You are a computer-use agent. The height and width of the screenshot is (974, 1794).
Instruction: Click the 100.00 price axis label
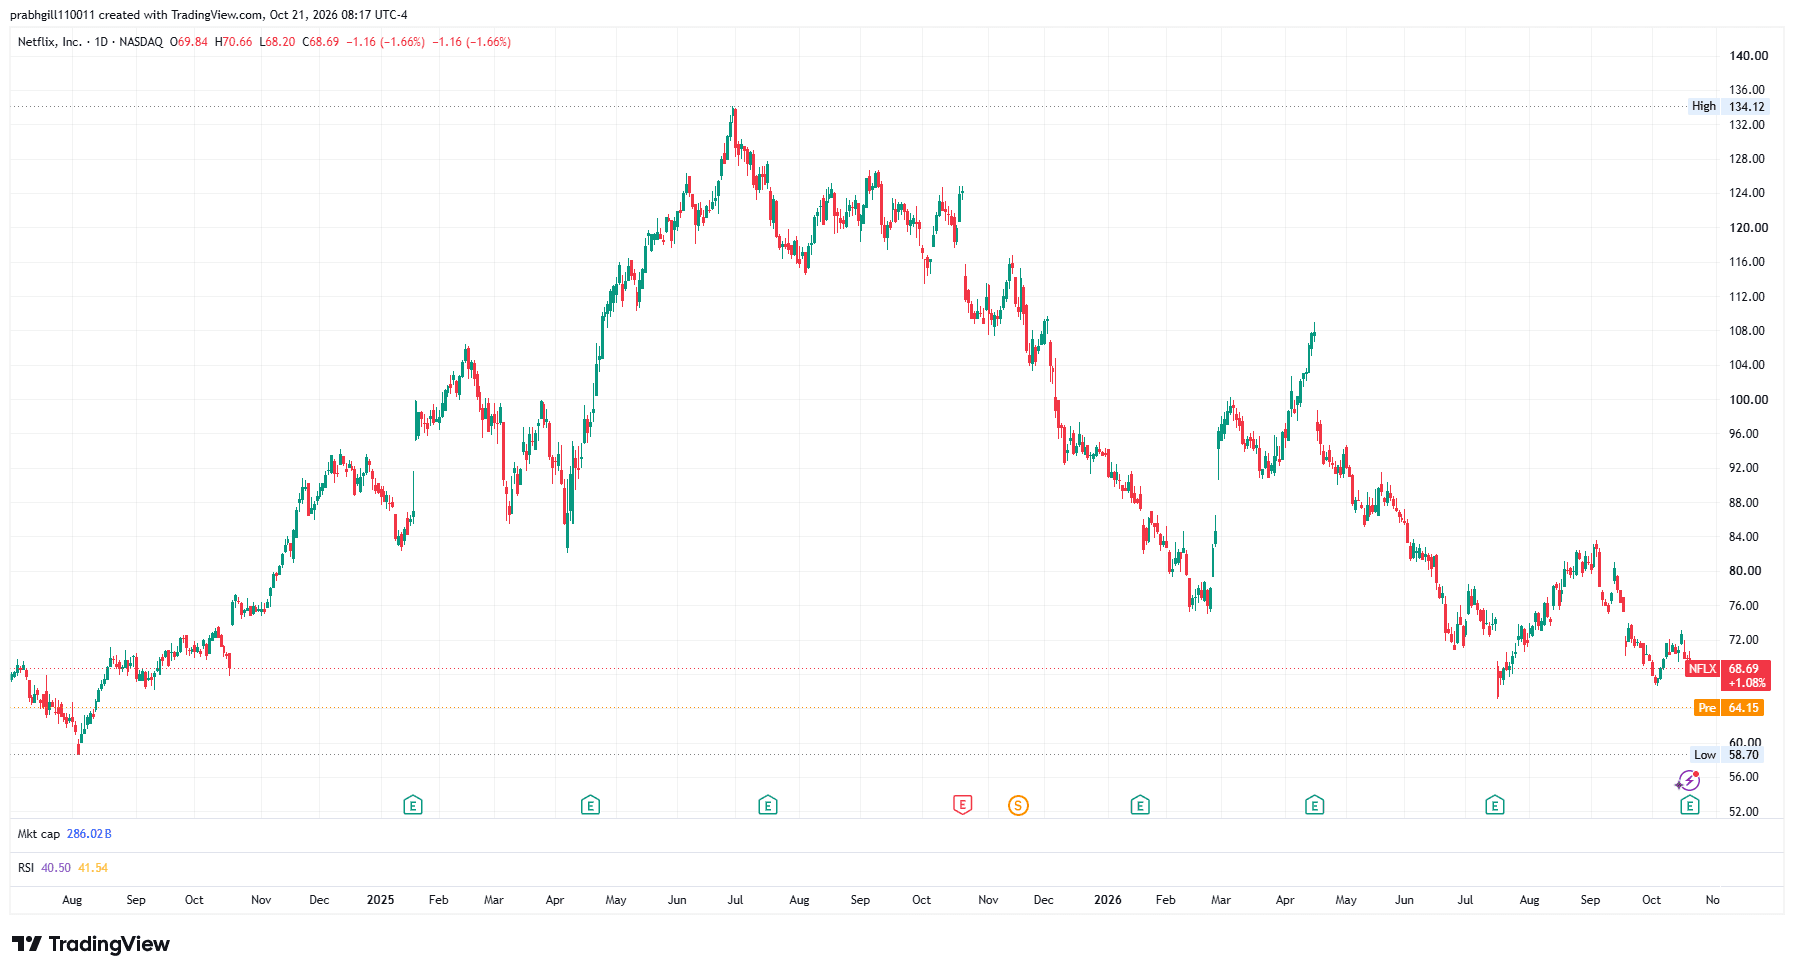1749,400
